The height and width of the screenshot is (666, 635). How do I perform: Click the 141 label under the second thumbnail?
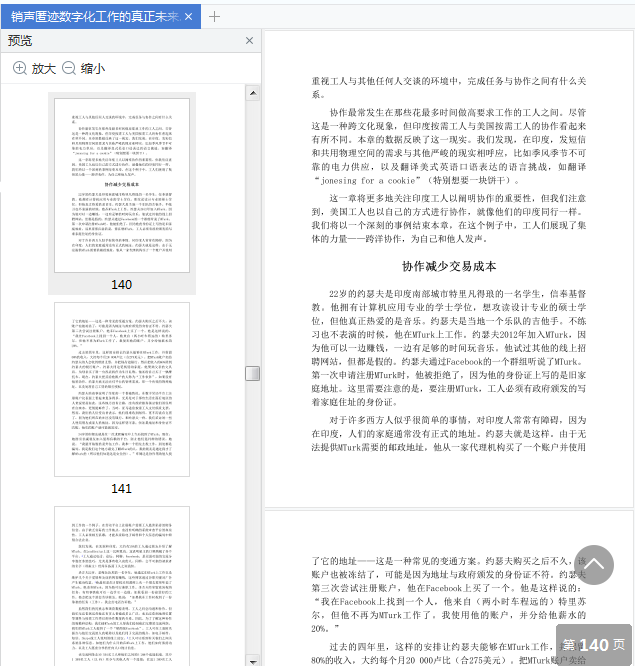coord(121,488)
